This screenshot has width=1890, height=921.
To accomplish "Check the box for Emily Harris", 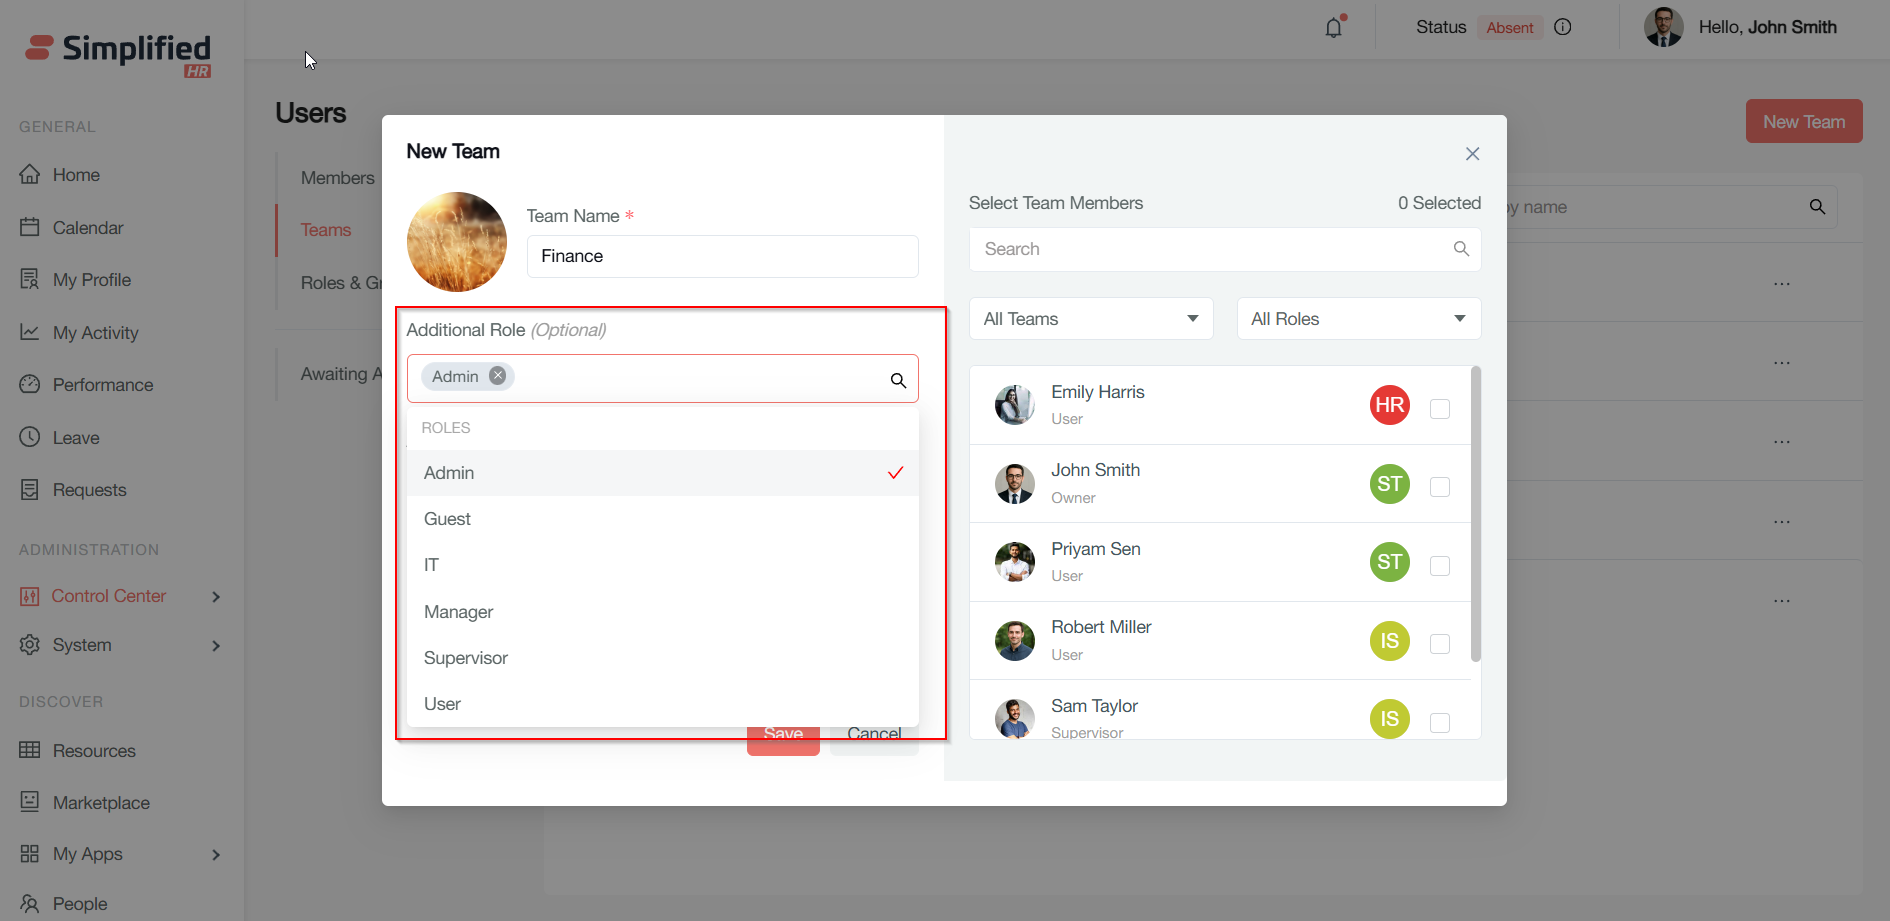I will [1440, 408].
